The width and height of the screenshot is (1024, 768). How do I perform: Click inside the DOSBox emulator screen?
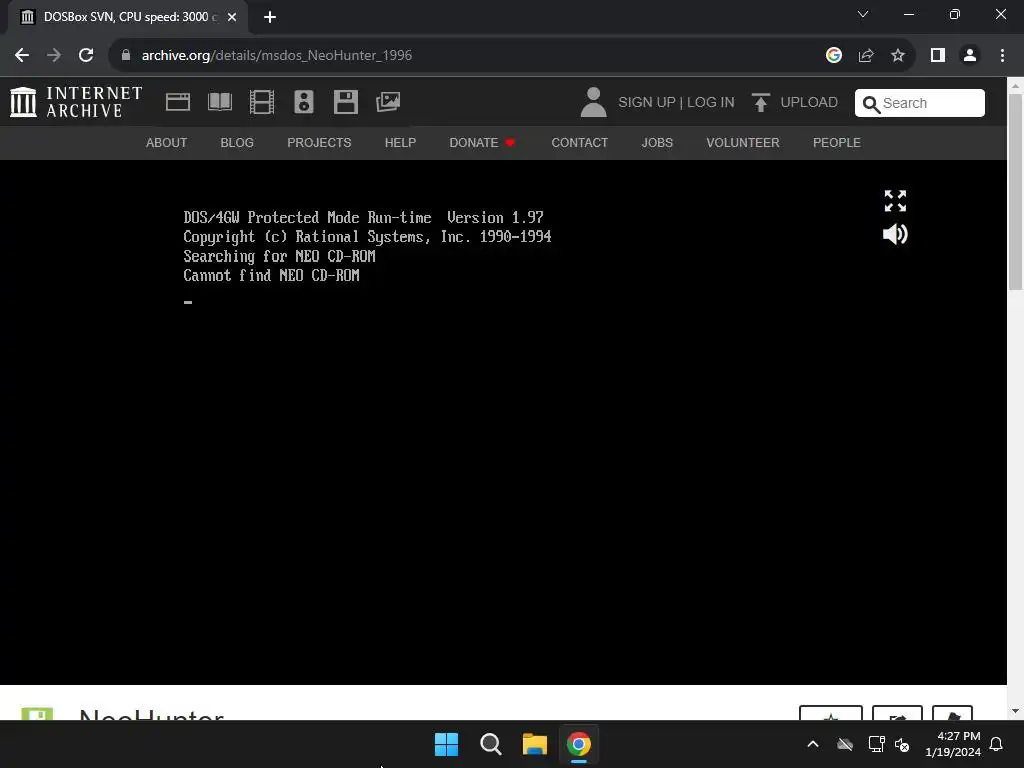coord(504,423)
